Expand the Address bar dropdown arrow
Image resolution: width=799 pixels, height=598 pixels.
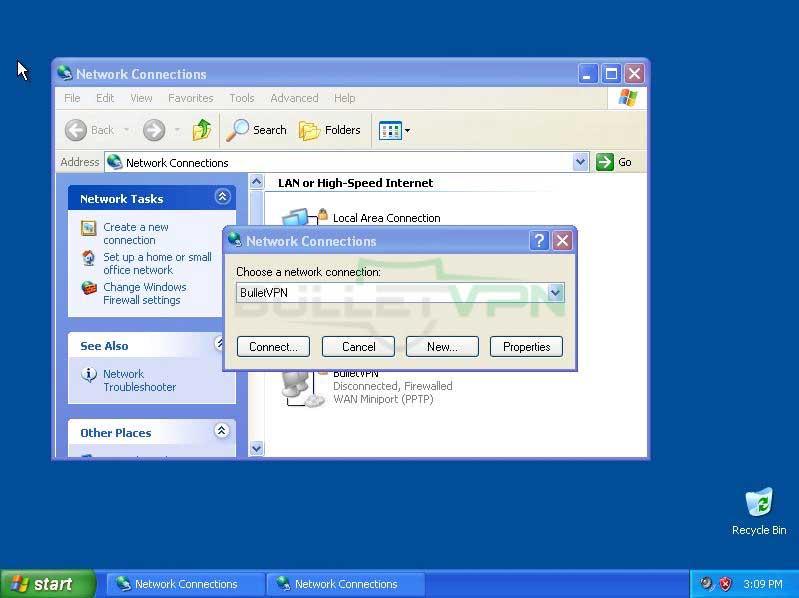(x=580, y=162)
